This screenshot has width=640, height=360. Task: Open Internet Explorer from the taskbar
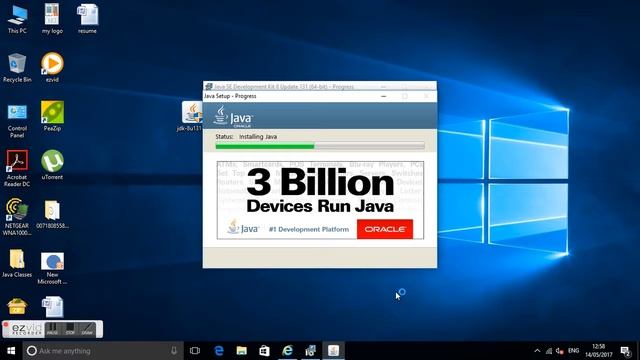click(288, 351)
